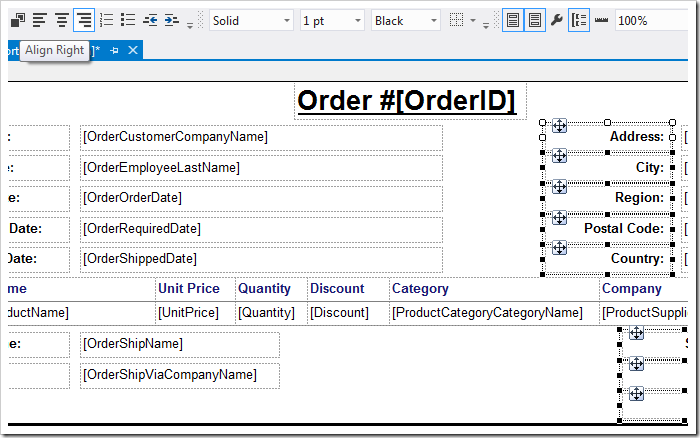
Task: Select the [OrderCustomerCompanyName] field
Action: [261, 137]
